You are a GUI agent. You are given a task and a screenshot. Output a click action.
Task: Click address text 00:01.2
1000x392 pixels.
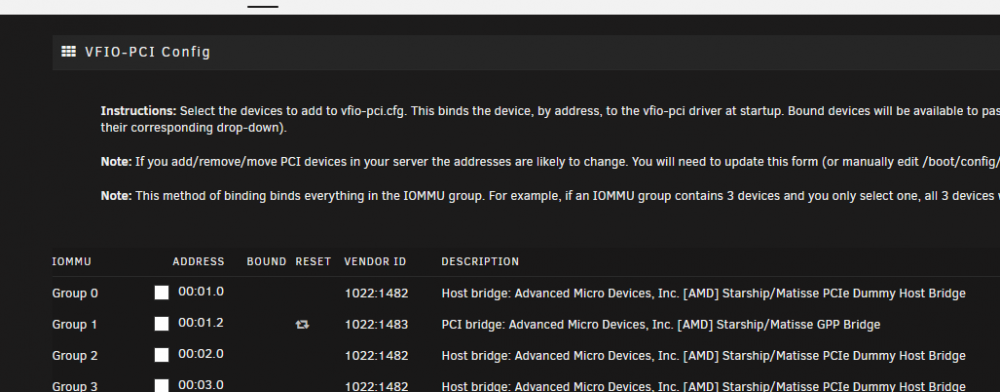coord(201,323)
